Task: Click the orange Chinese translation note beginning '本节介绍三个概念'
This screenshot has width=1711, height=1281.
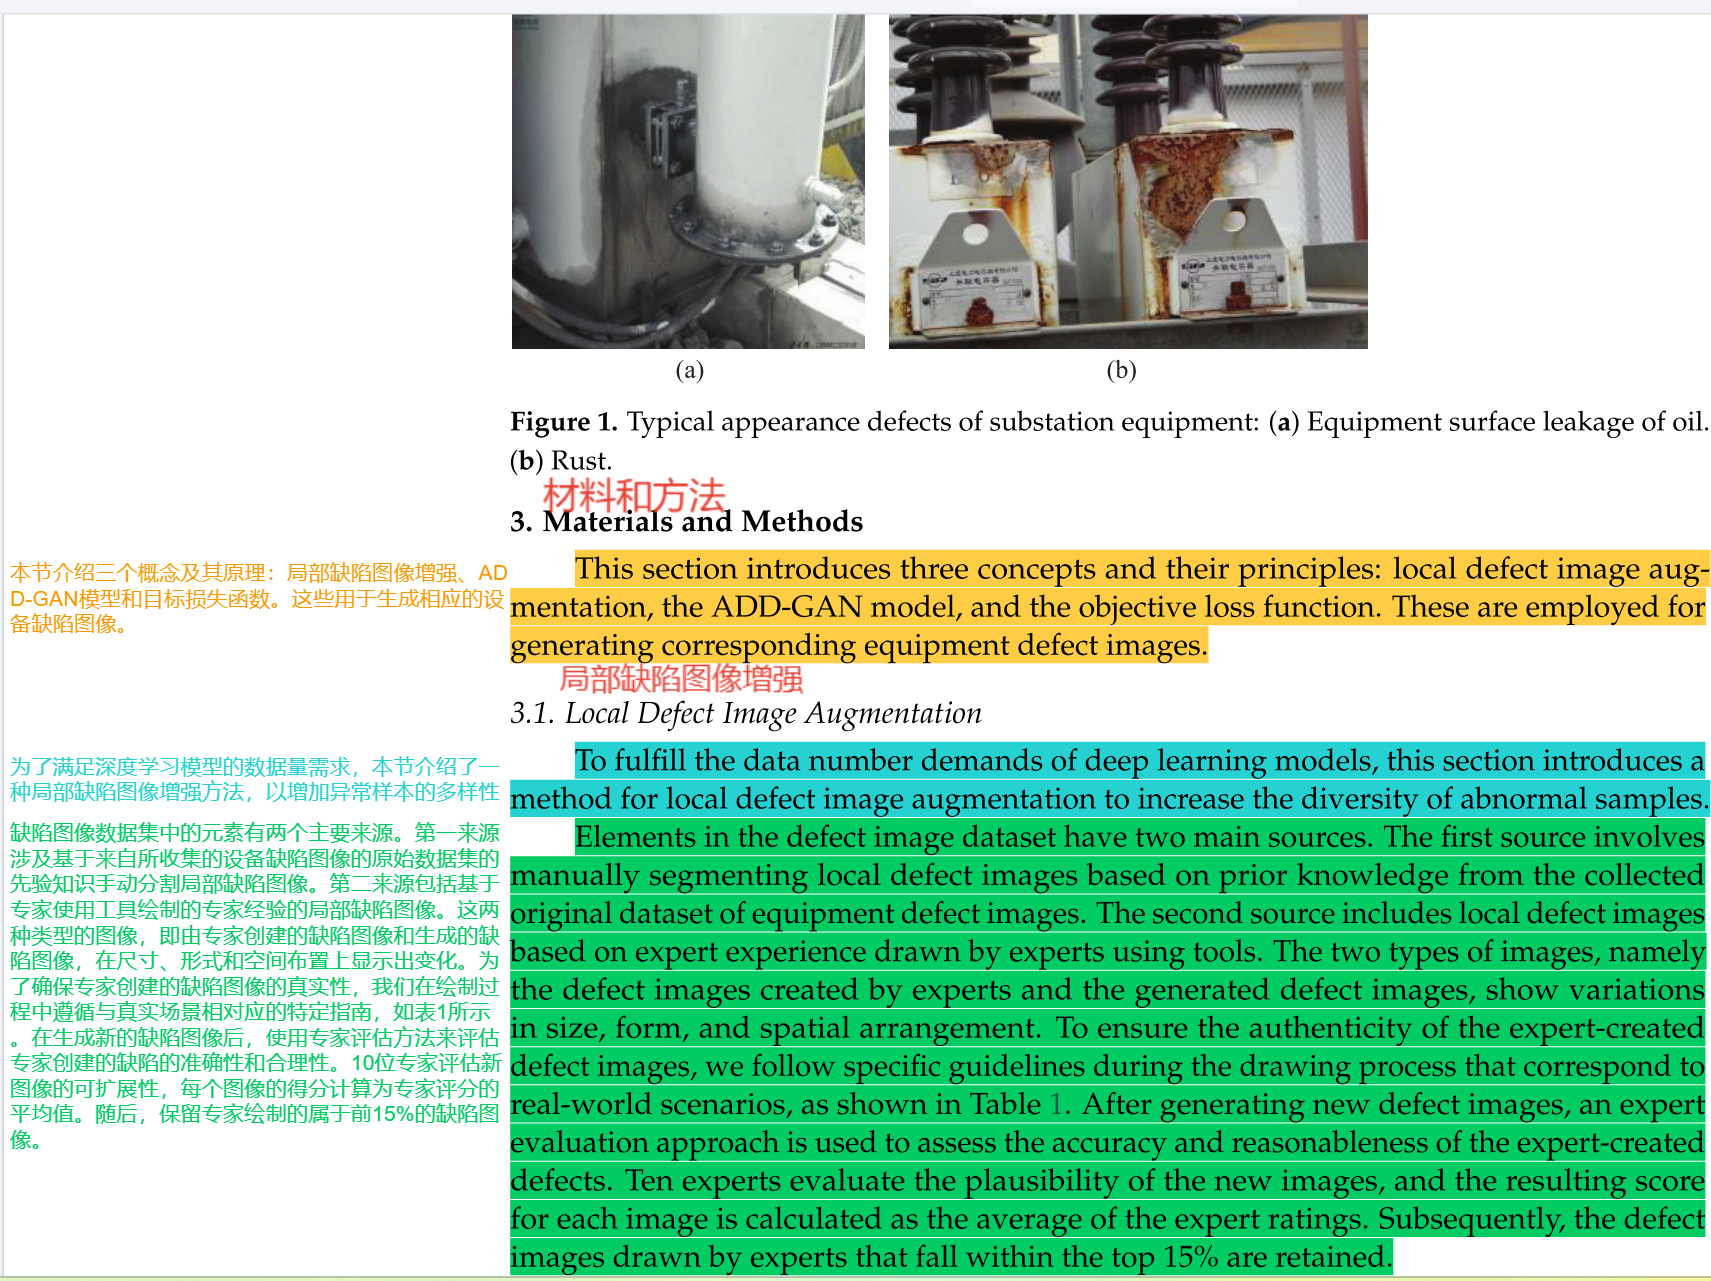Action: click(x=257, y=598)
